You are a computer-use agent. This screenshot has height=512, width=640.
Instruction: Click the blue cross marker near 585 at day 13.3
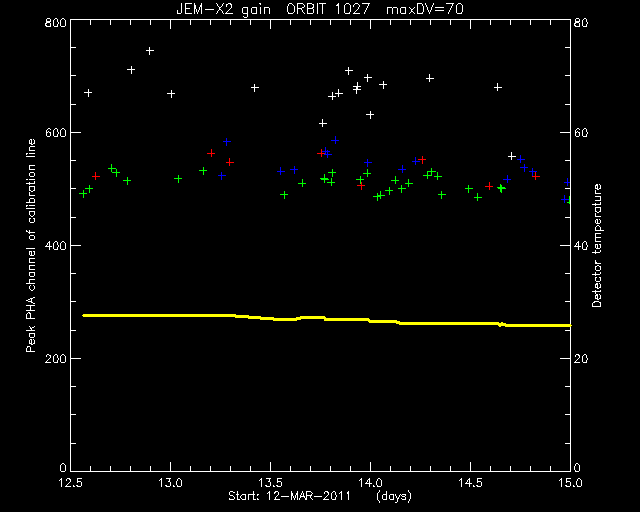227,142
